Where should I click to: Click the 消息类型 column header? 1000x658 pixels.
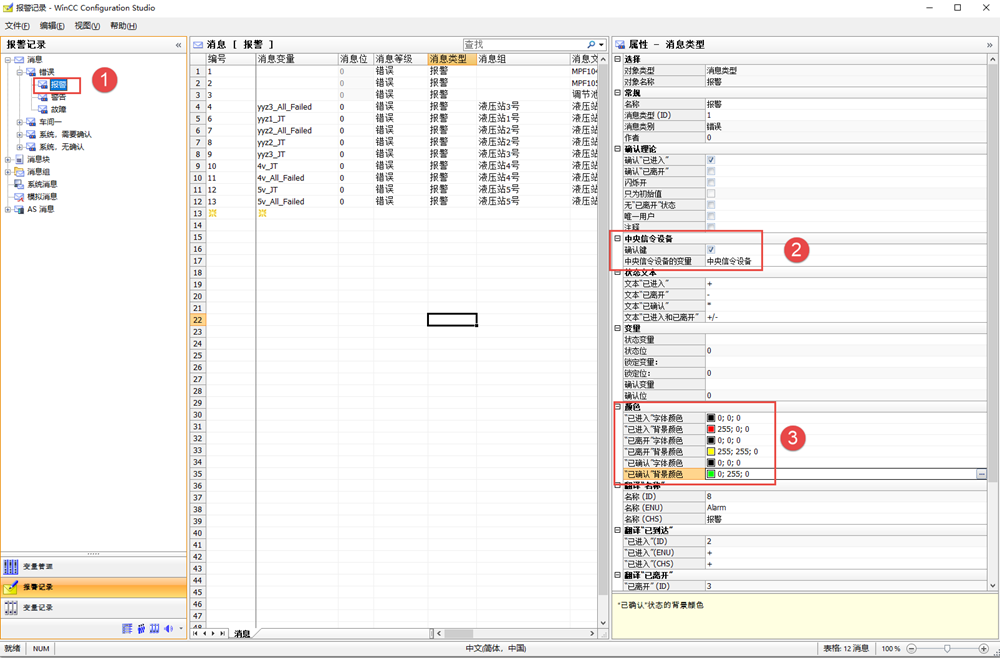(x=448, y=60)
